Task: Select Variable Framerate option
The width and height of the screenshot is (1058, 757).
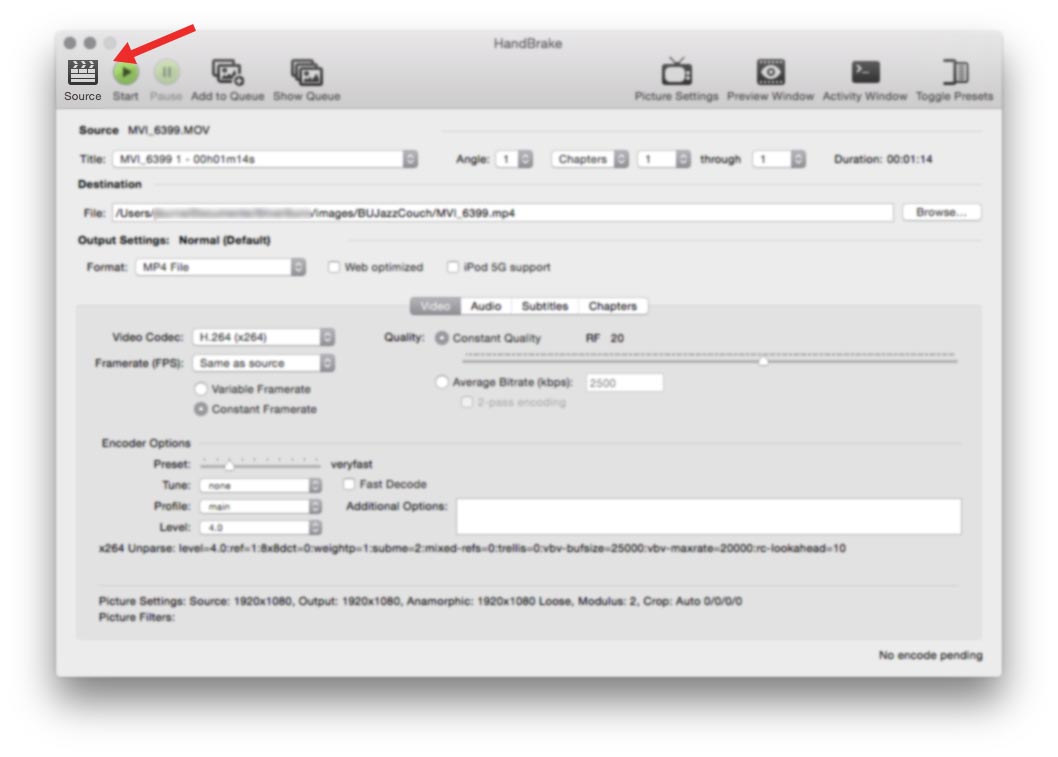Action: coord(200,389)
